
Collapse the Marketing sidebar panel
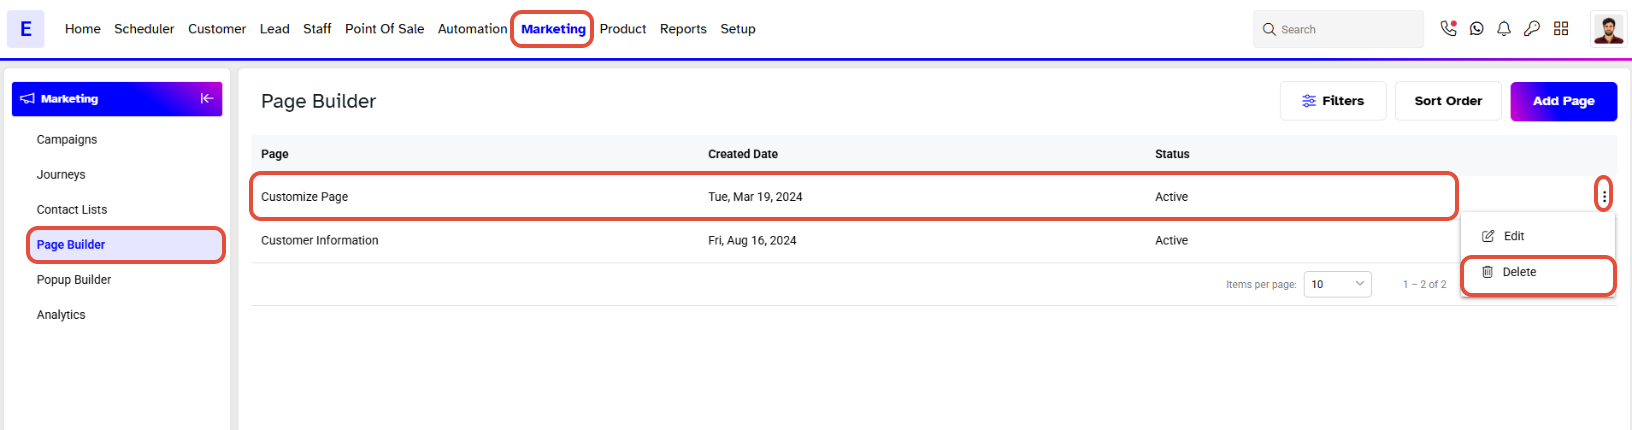tap(207, 98)
